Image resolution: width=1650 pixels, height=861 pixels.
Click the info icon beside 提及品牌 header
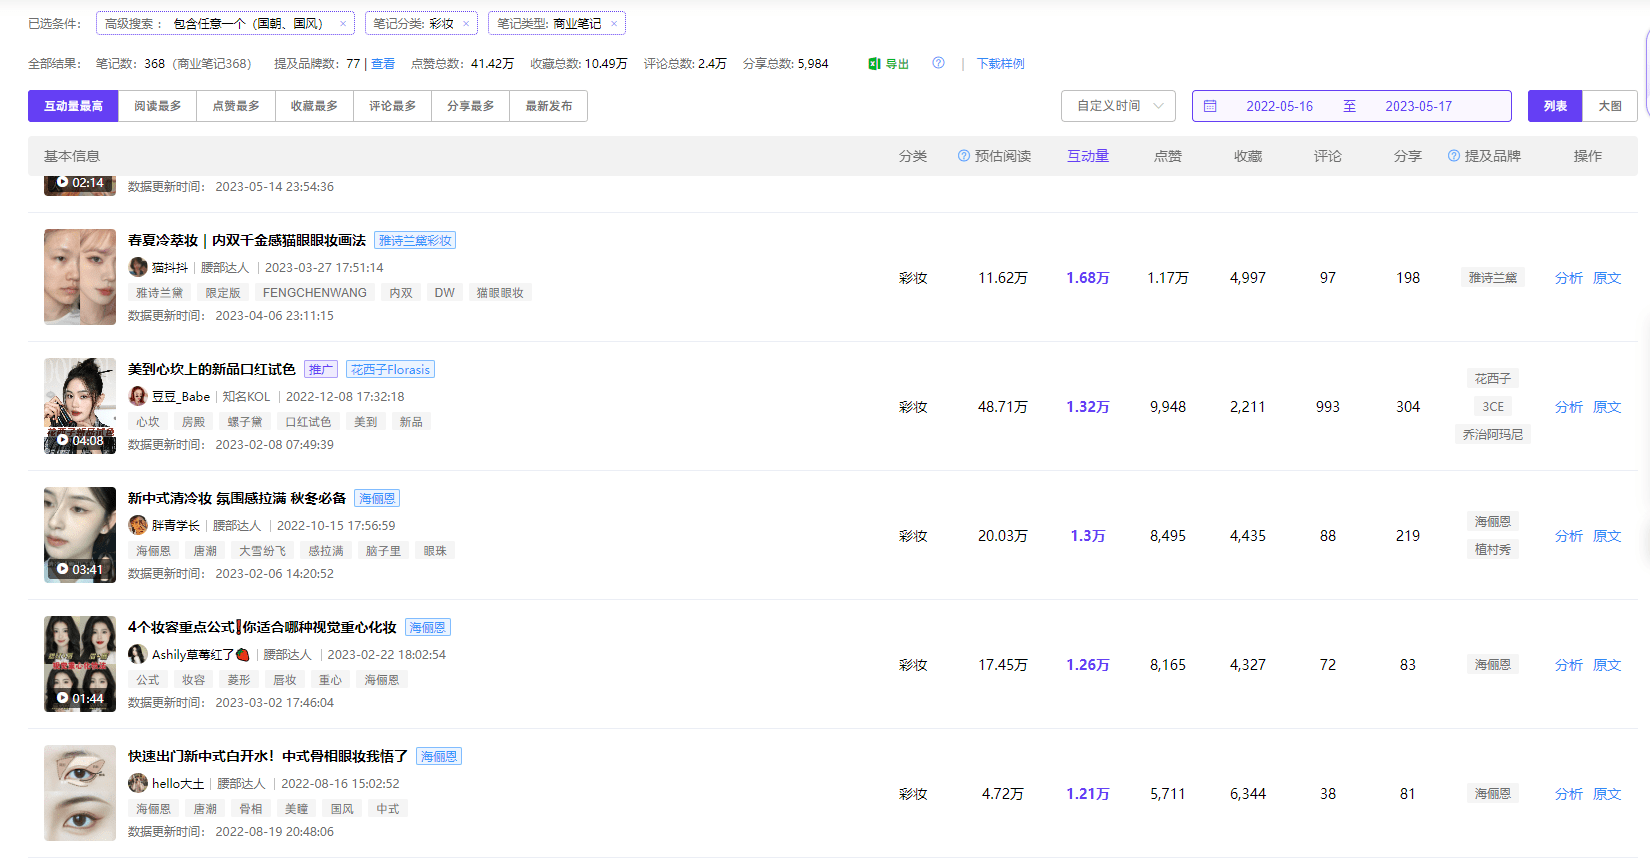[1454, 156]
